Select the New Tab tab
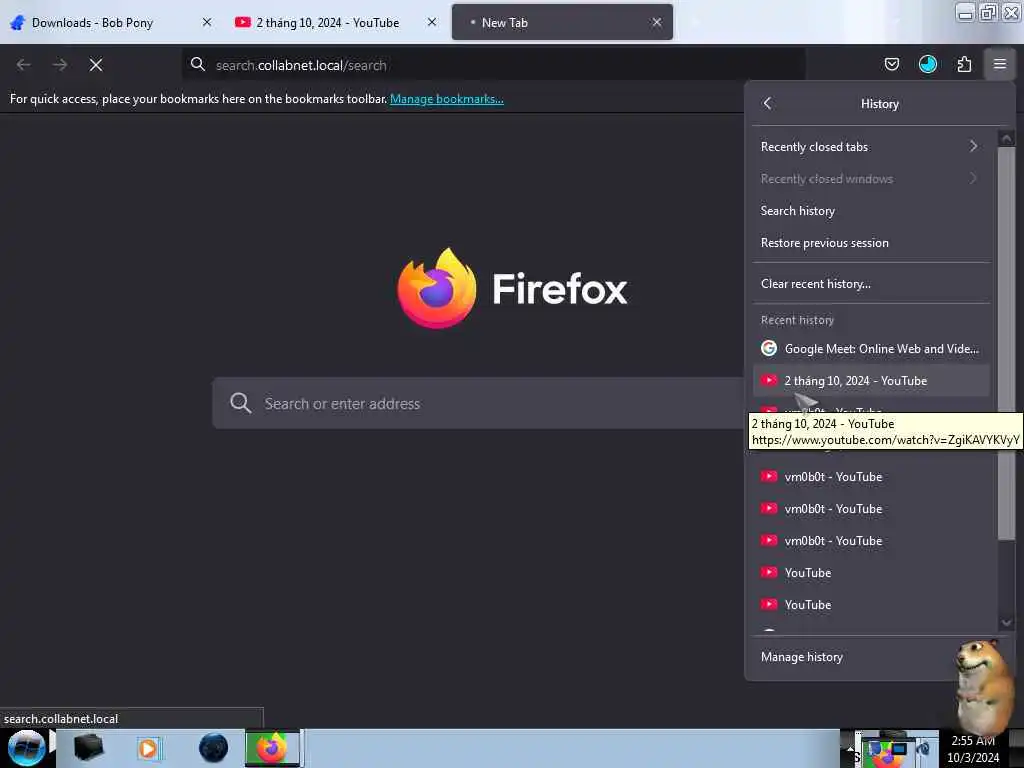Image resolution: width=1024 pixels, height=768 pixels. click(x=562, y=22)
